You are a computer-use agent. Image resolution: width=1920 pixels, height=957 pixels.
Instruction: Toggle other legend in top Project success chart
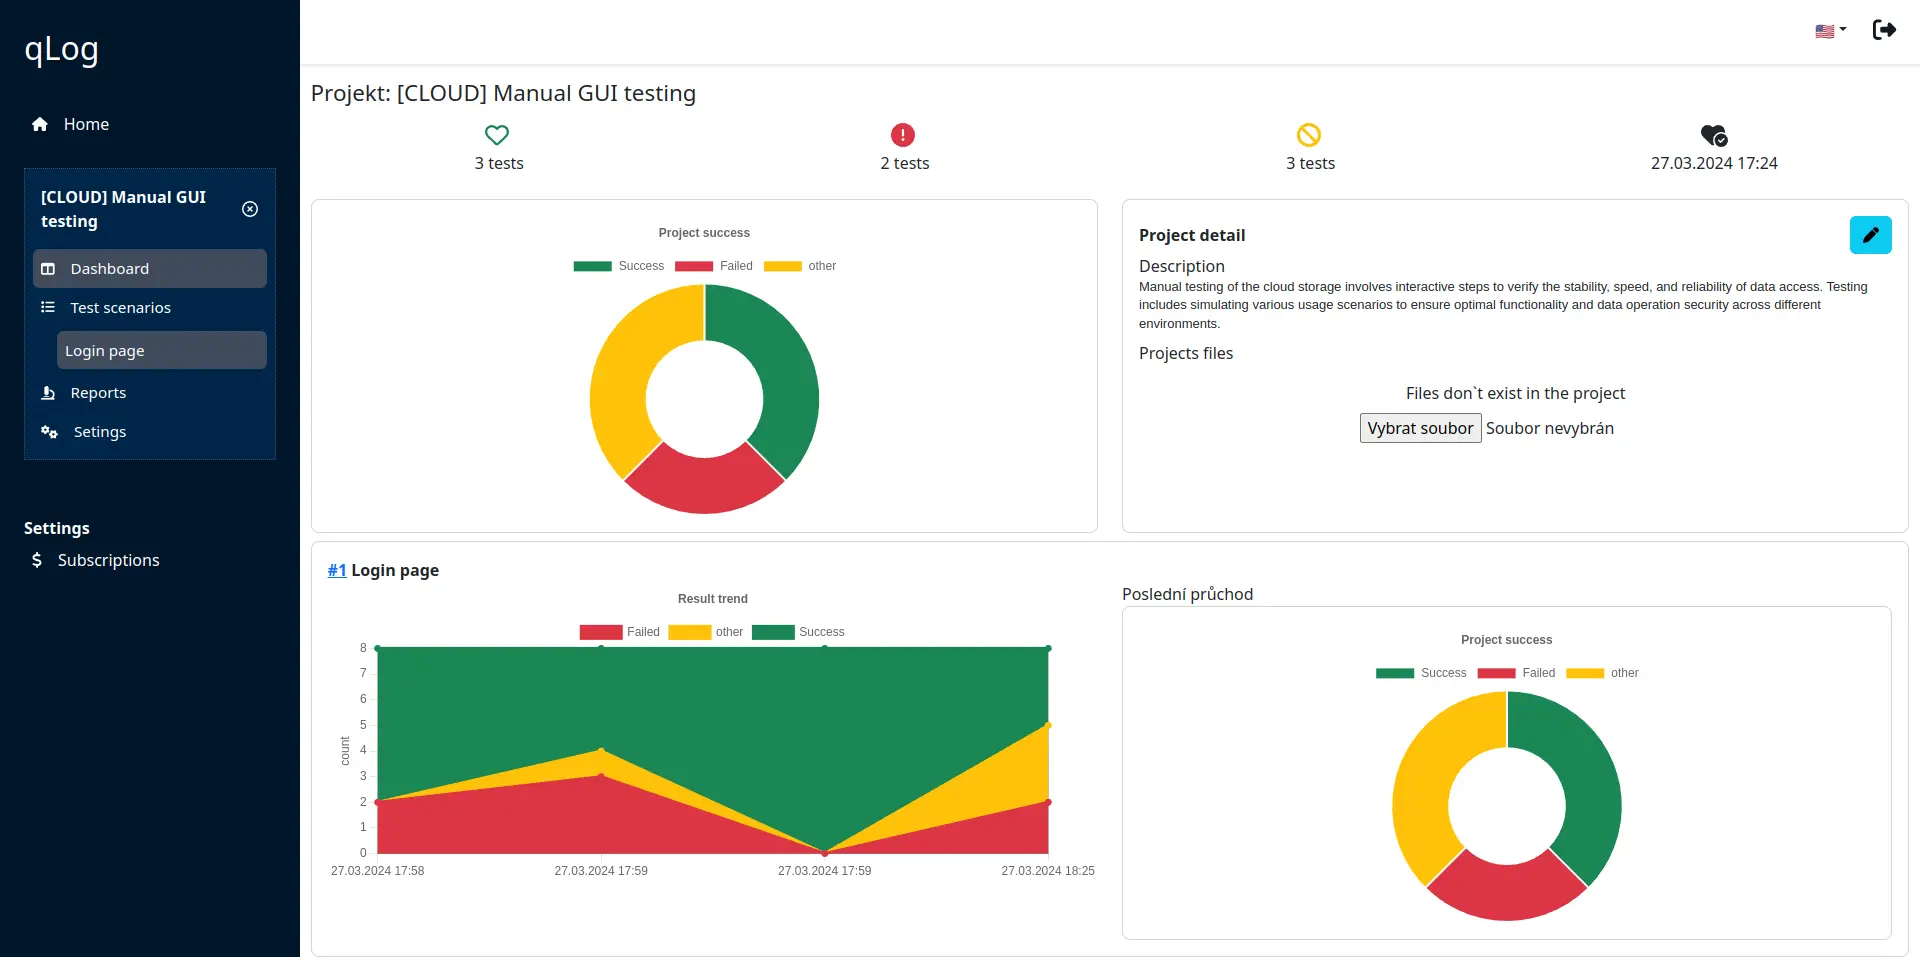pos(800,266)
